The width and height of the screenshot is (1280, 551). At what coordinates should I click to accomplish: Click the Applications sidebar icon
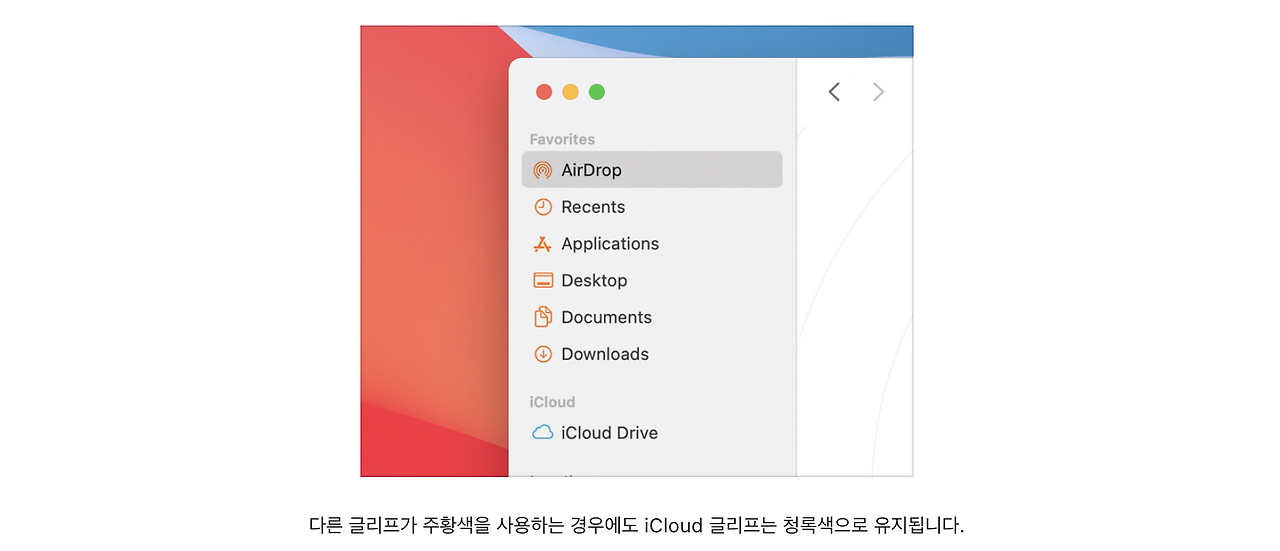point(543,244)
